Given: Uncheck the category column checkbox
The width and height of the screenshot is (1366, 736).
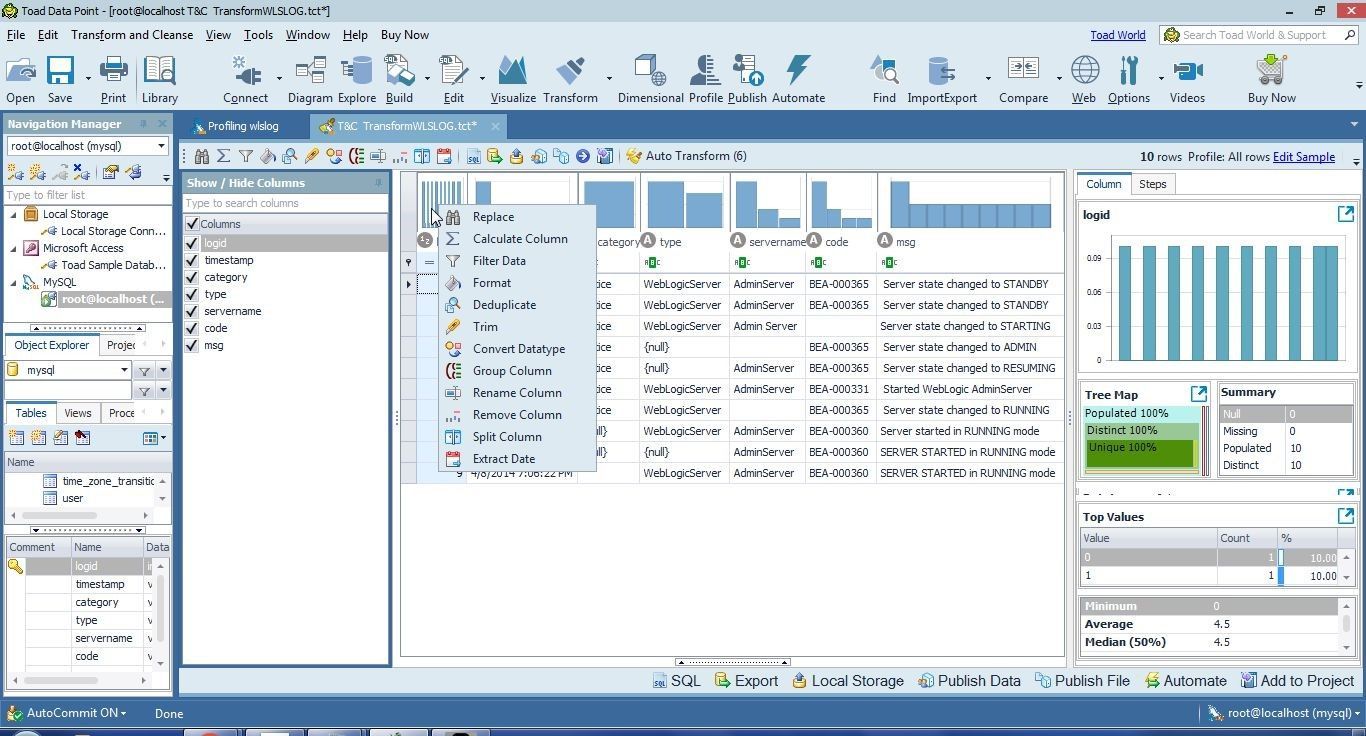Looking at the screenshot, I should (x=192, y=277).
